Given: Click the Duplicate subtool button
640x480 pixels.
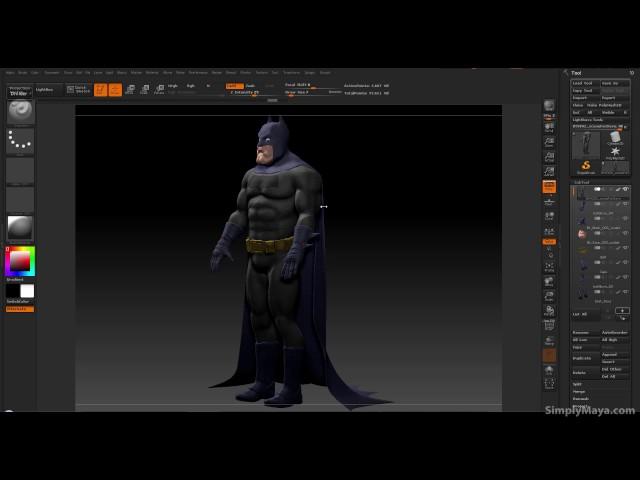Looking at the screenshot, I should [x=585, y=358].
